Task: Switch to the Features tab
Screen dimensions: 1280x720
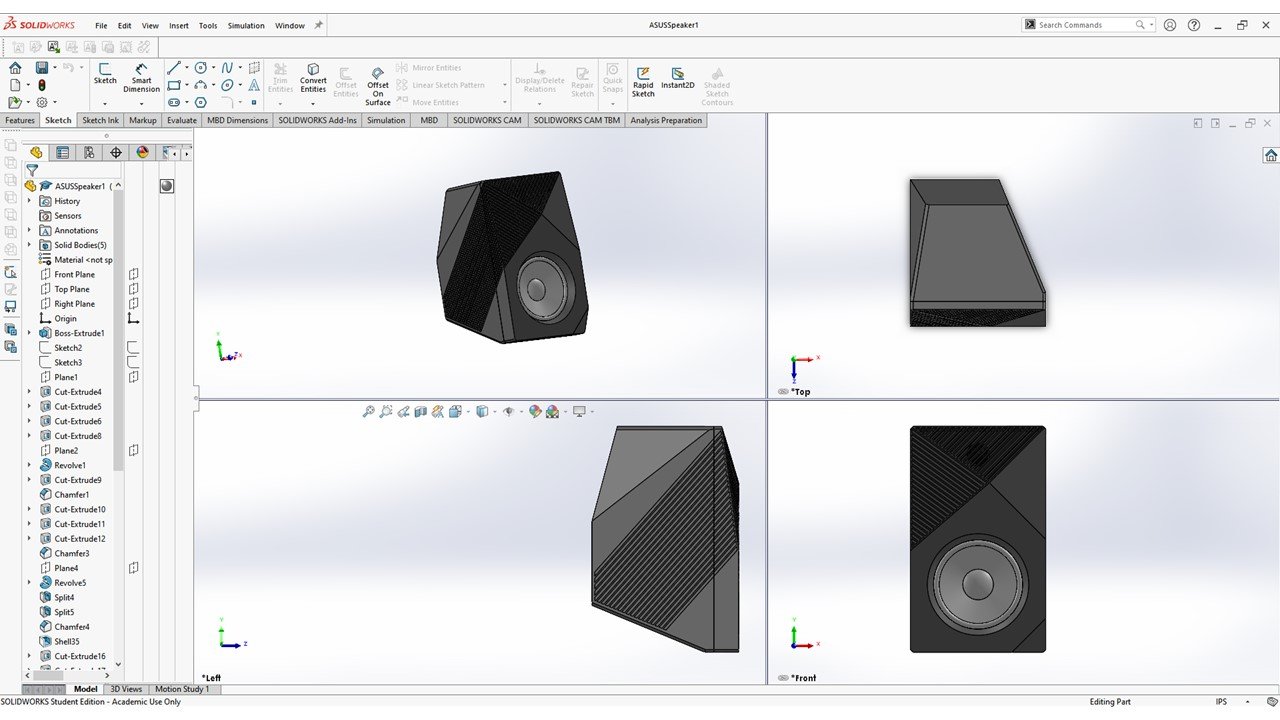Action: tap(20, 120)
